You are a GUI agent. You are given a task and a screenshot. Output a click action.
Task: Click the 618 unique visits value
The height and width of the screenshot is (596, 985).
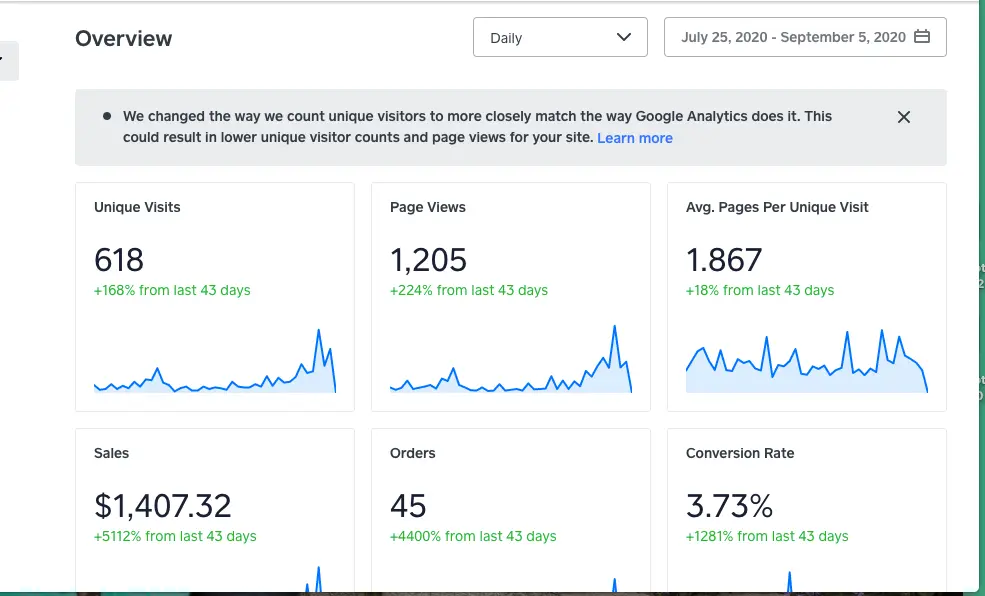coord(119,260)
